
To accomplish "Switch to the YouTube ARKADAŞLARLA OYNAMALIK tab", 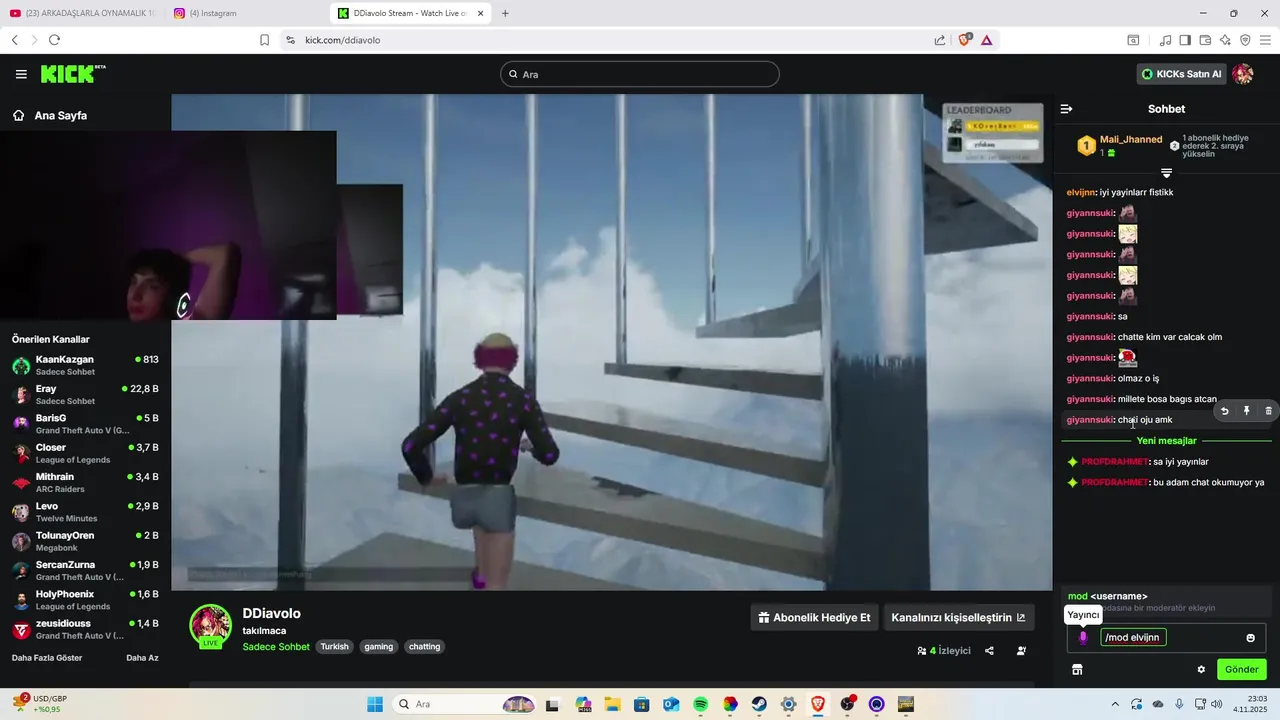I will coord(83,13).
